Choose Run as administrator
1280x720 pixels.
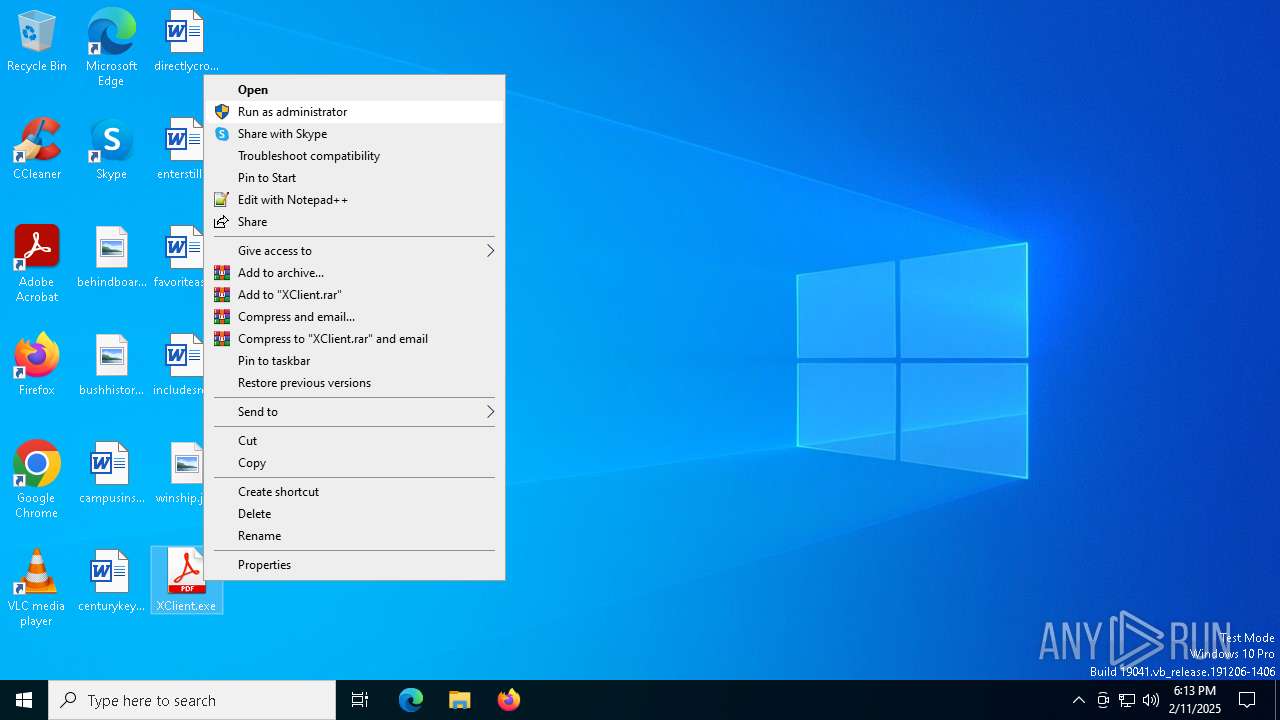click(292, 112)
